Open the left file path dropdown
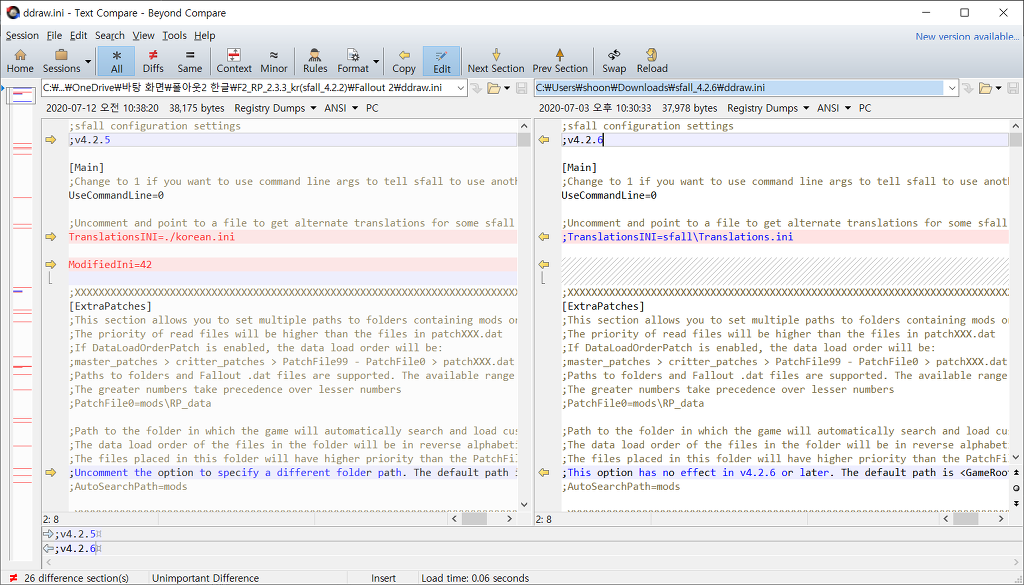This screenshot has height=585, width=1024. [461, 88]
